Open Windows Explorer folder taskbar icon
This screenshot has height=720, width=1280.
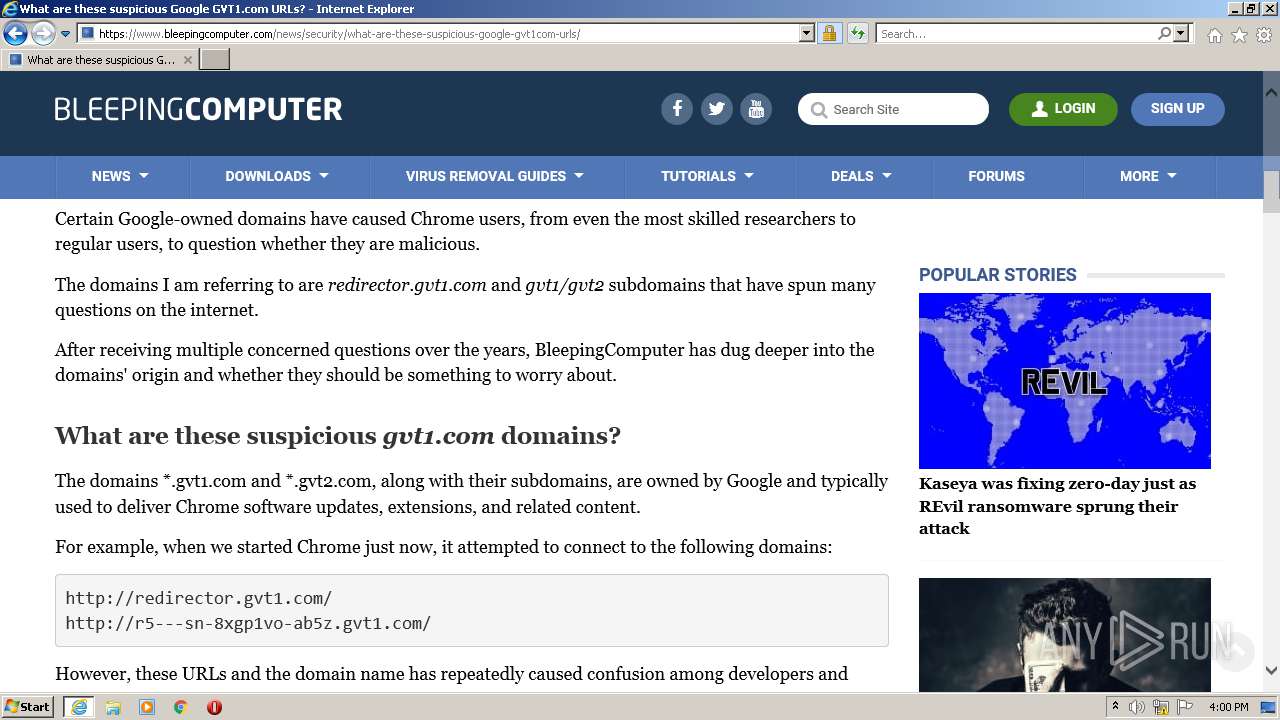click(113, 707)
